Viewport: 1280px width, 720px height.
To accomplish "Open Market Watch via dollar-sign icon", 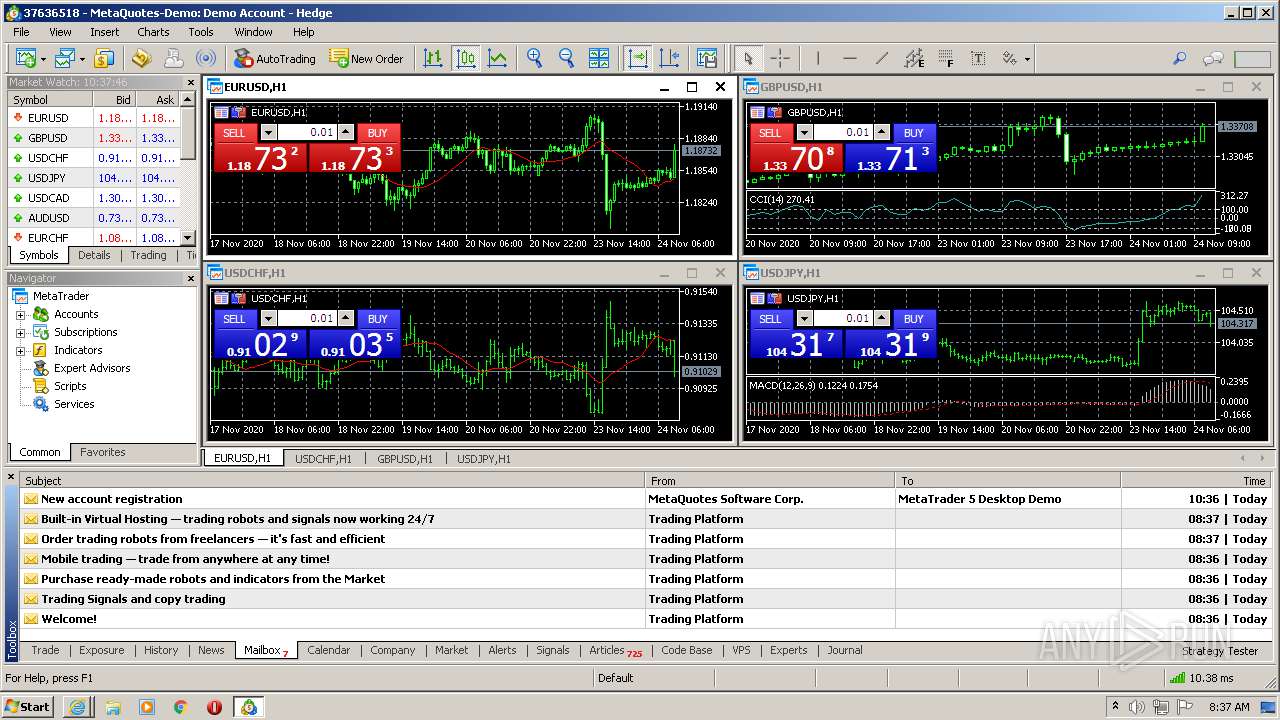I will pyautogui.click(x=104, y=59).
